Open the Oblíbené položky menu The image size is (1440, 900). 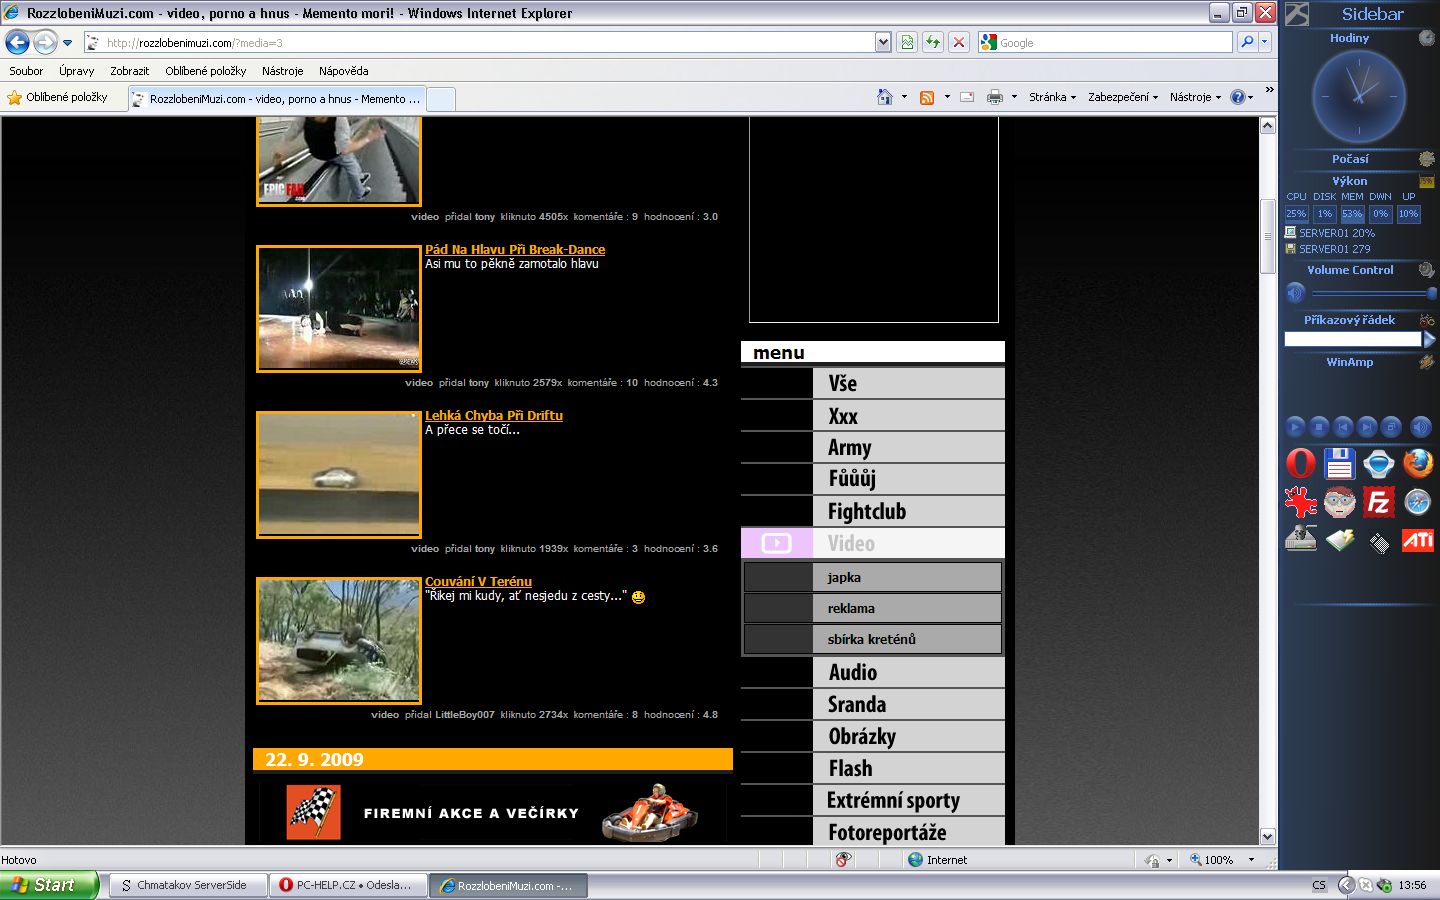[205, 71]
